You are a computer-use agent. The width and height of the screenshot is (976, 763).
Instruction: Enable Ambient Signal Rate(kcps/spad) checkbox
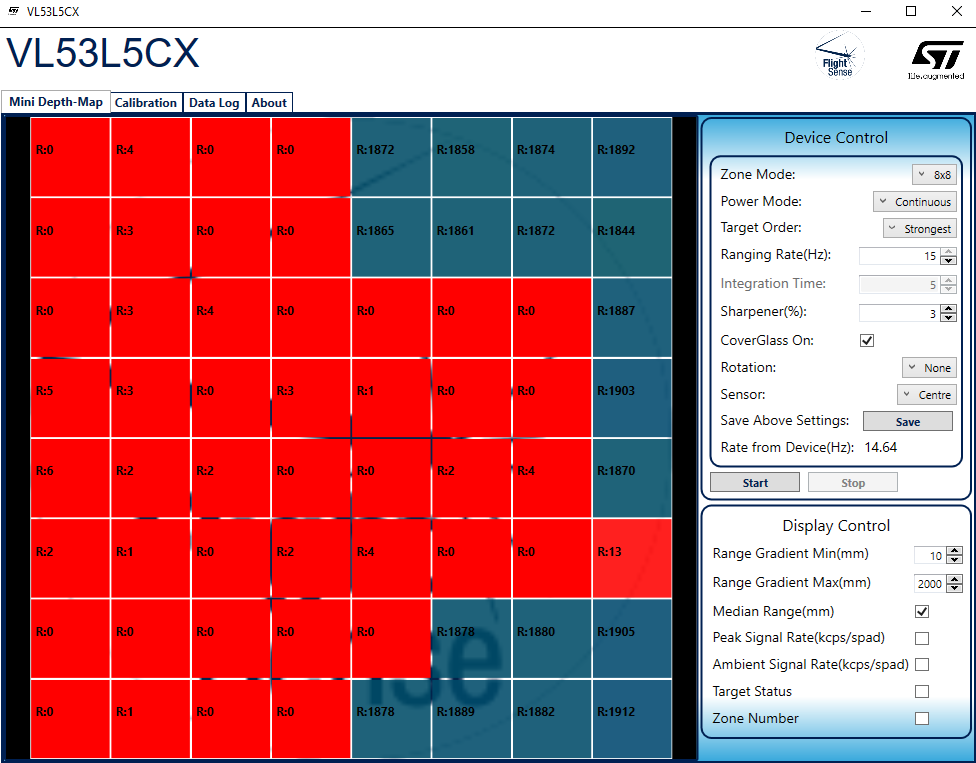[x=922, y=665]
